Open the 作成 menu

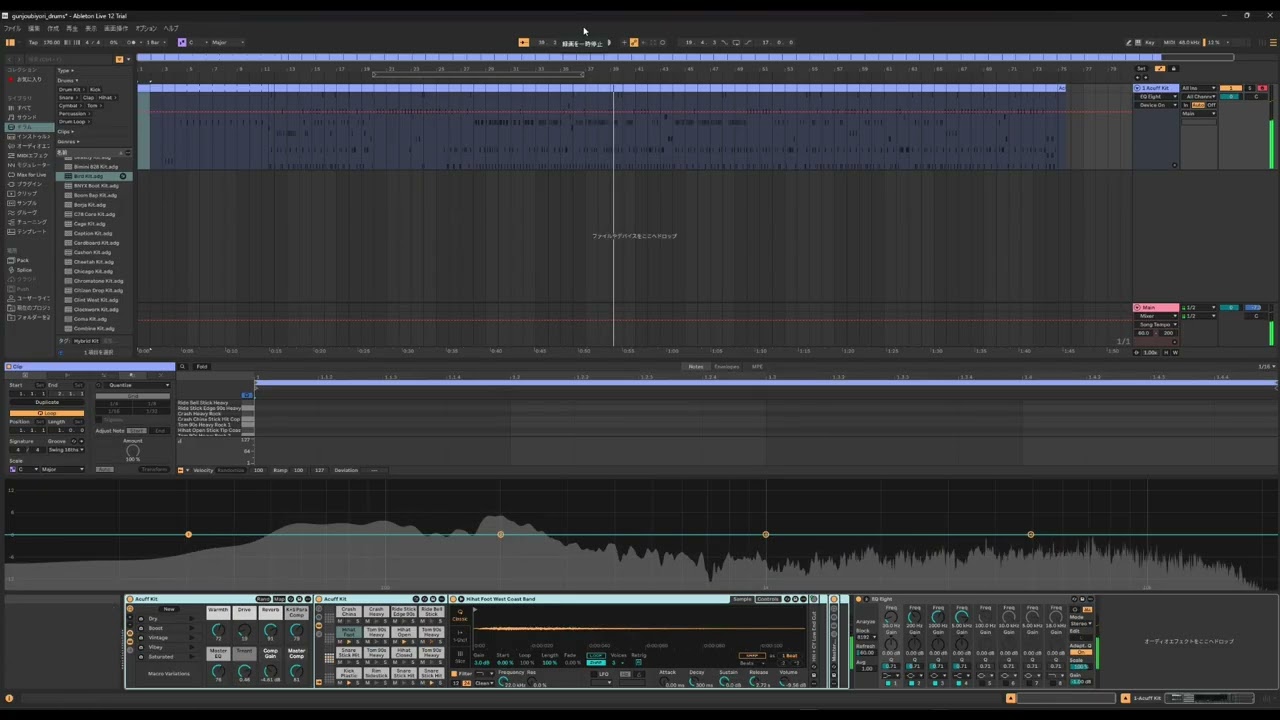point(53,28)
